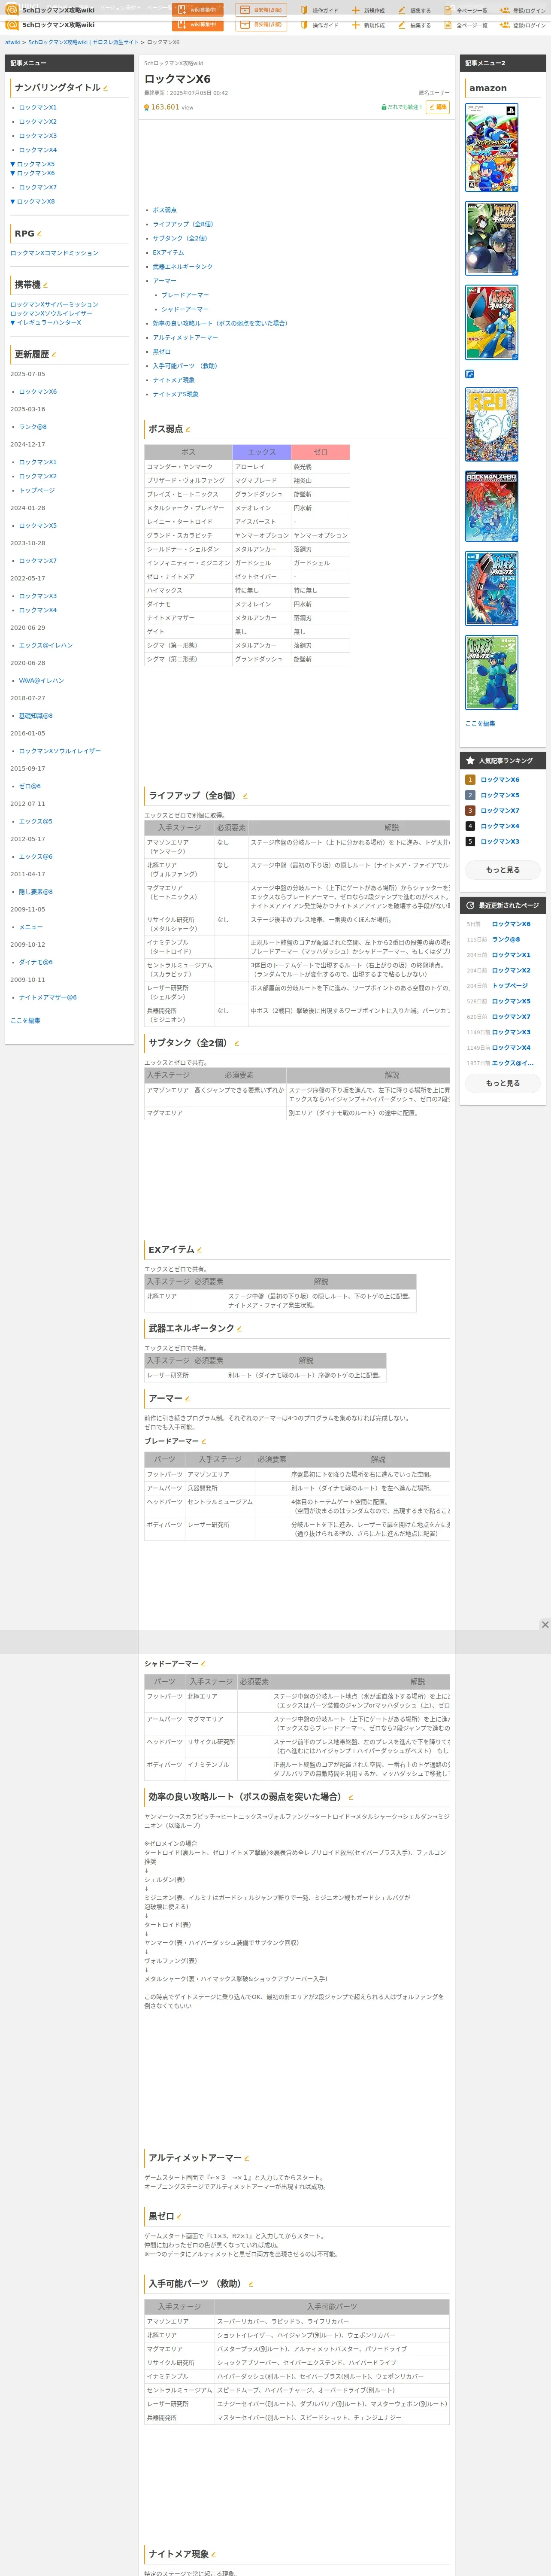This screenshot has width=551, height=2576.
Task: Click the pencil beside 入手可能パーツ（救助）
Action: pos(251,2284)
